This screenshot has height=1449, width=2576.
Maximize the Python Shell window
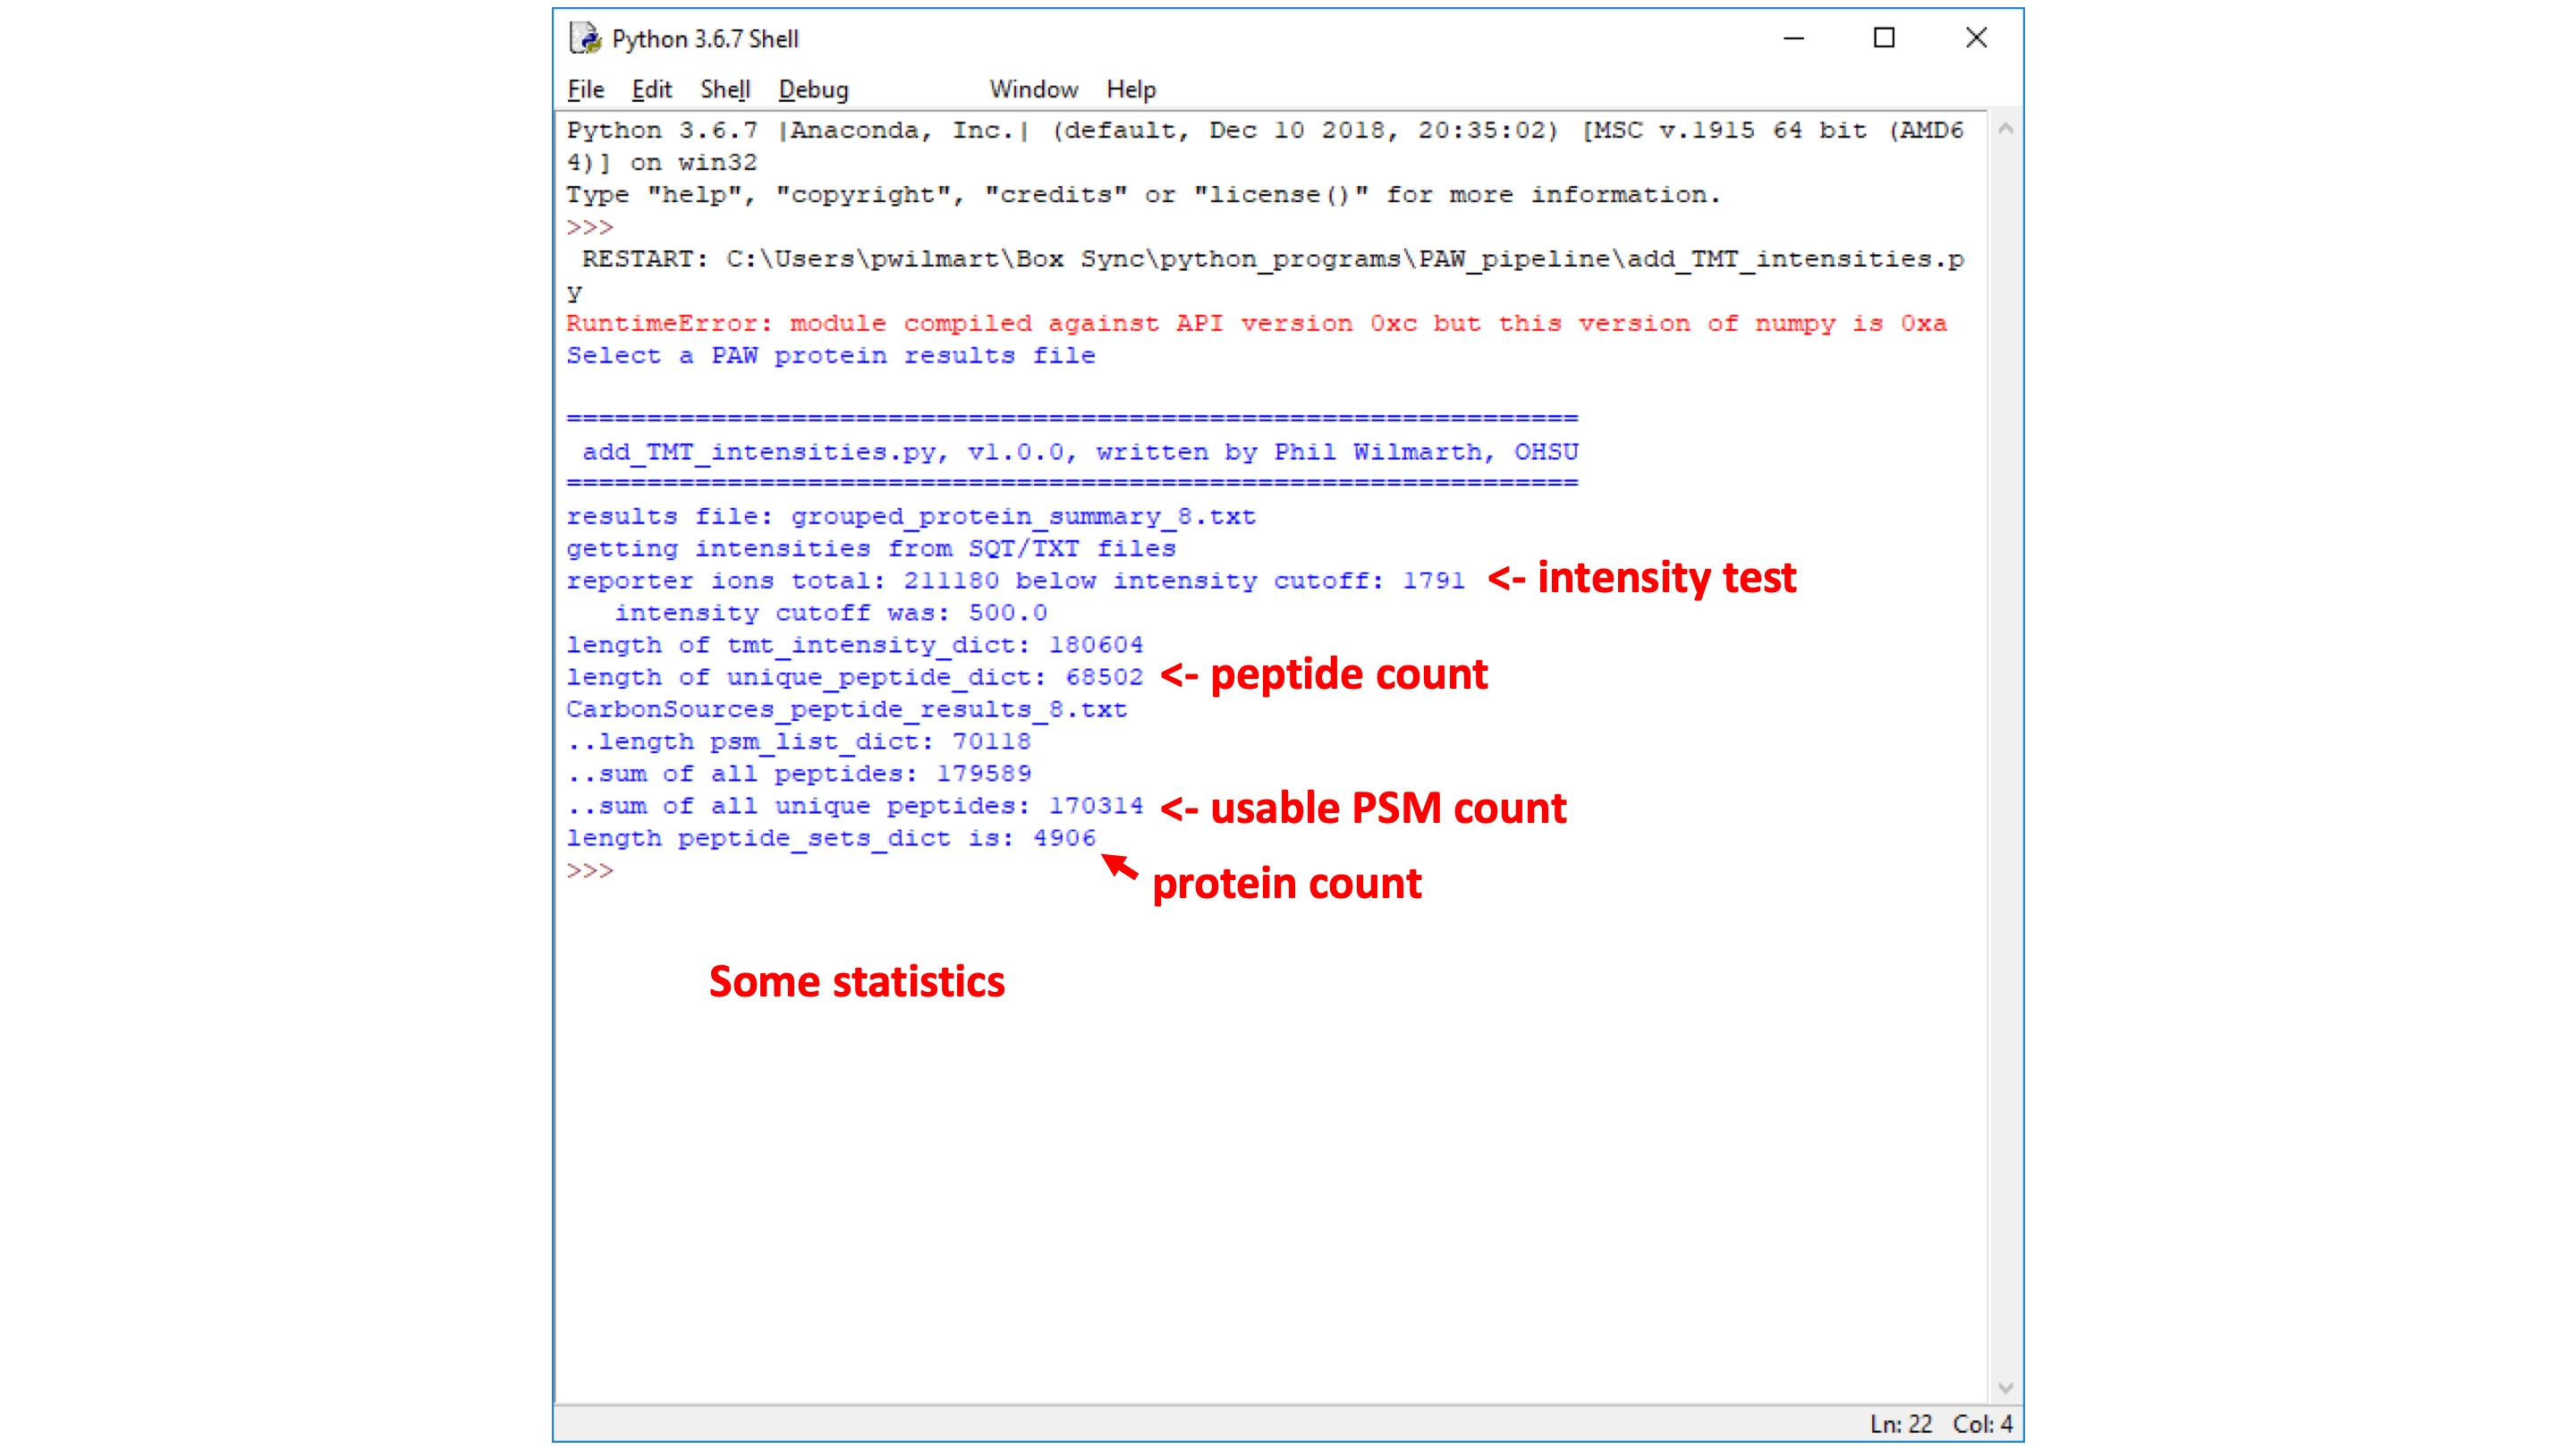[x=1884, y=38]
